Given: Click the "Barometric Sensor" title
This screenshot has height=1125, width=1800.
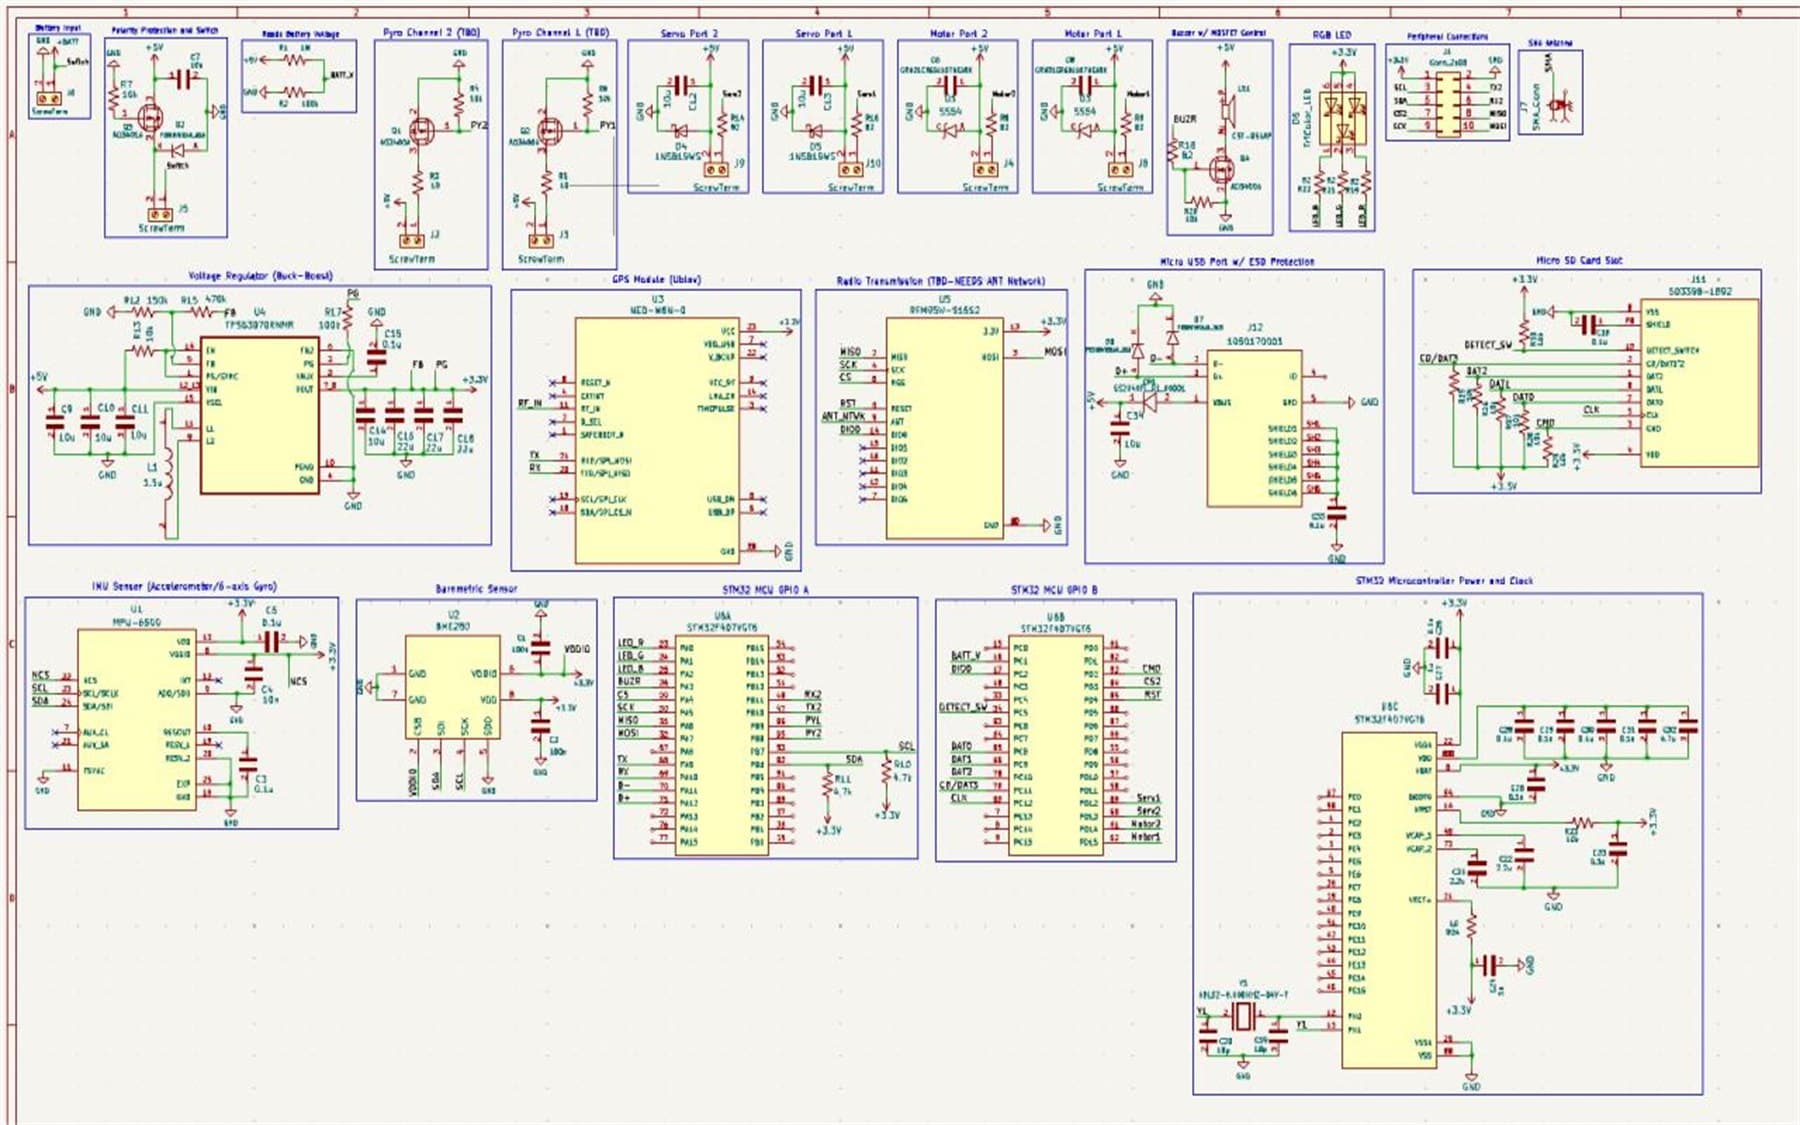Looking at the screenshot, I should [476, 589].
